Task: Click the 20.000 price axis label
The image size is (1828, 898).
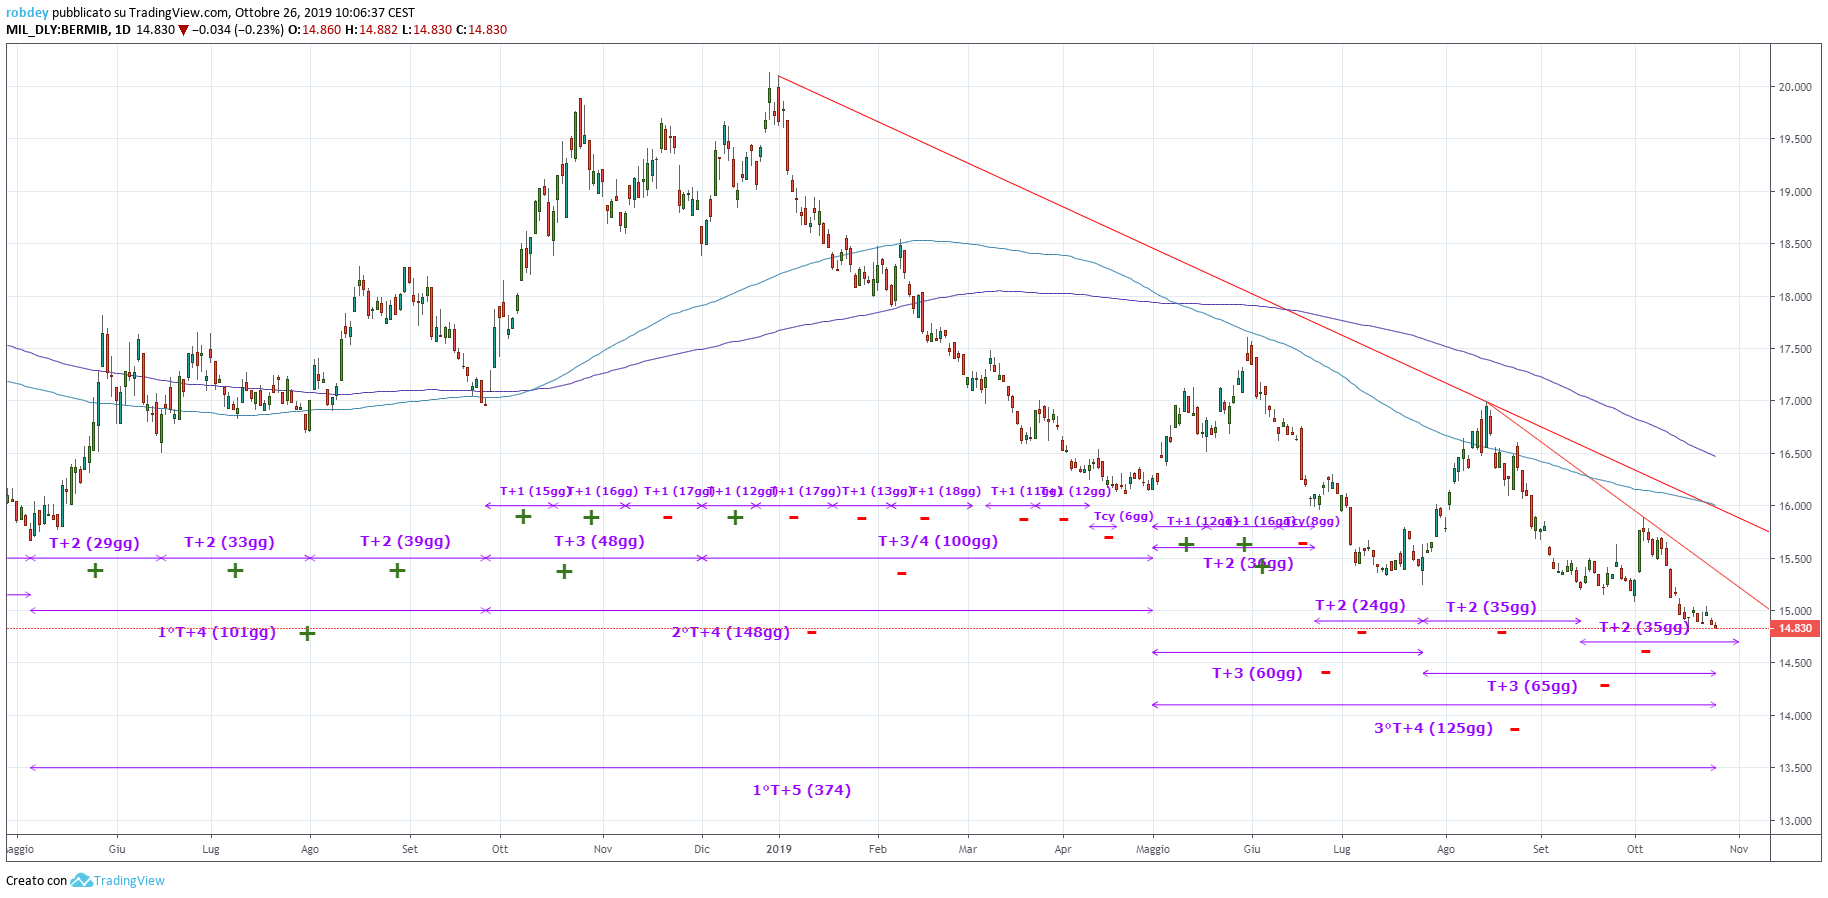Action: (1794, 87)
